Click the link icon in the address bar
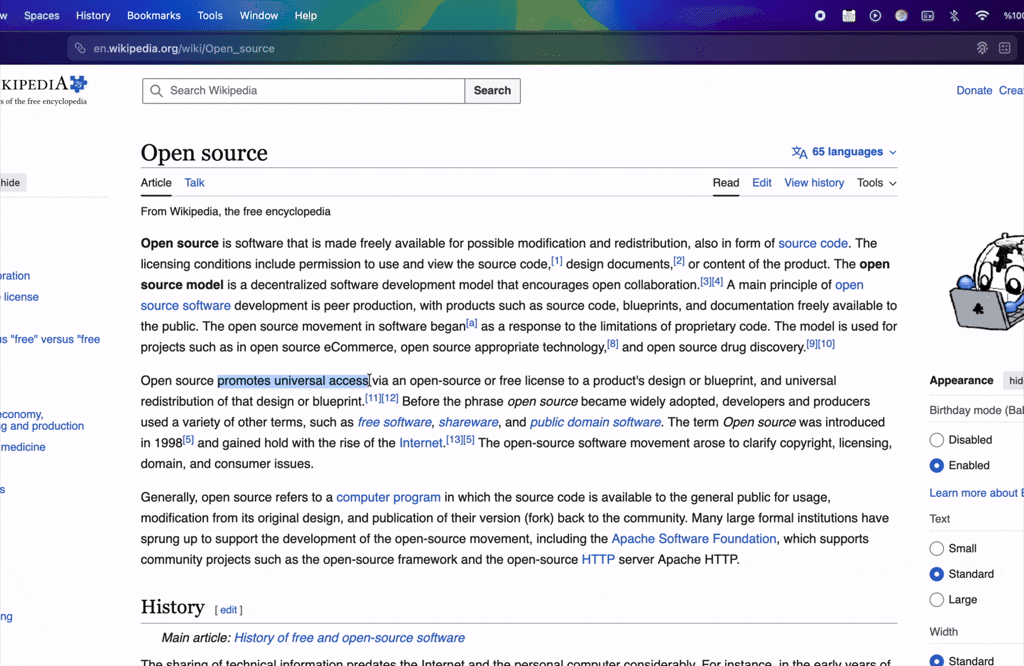Screen dimensions: 1024x666 tap(80, 48)
